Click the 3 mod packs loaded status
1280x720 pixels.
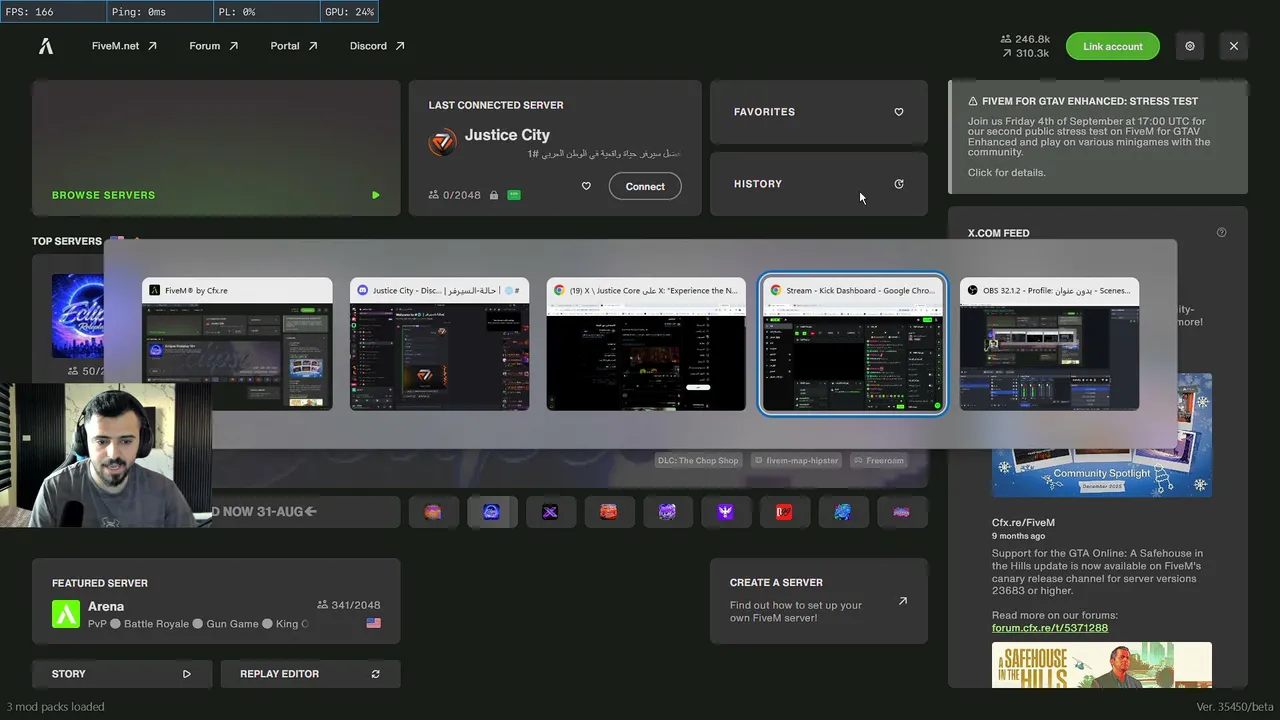55,707
